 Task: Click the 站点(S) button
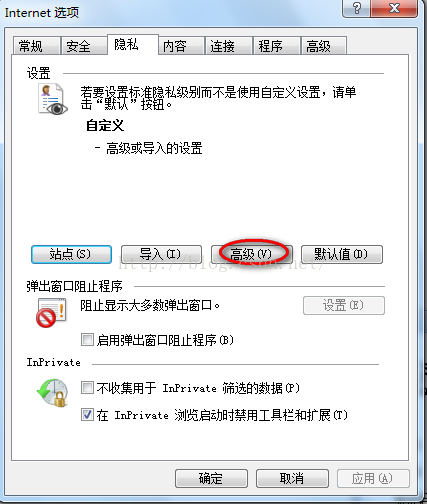coord(71,255)
